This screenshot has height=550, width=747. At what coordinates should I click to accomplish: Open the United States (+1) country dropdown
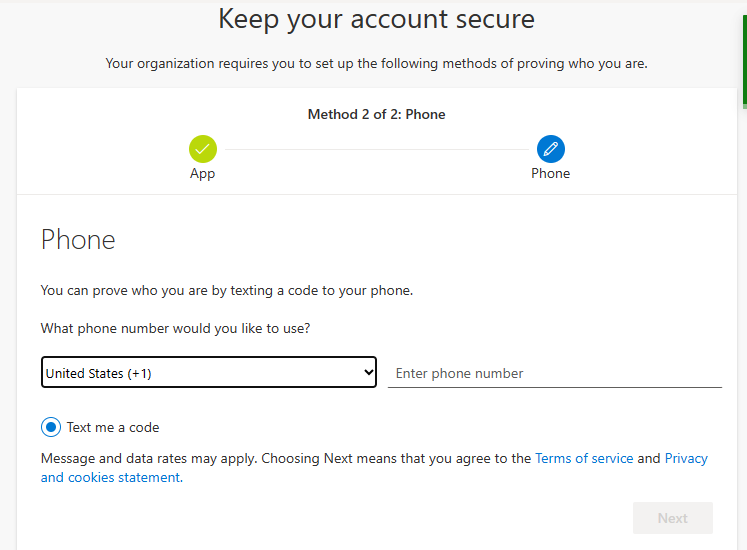[x=209, y=372]
